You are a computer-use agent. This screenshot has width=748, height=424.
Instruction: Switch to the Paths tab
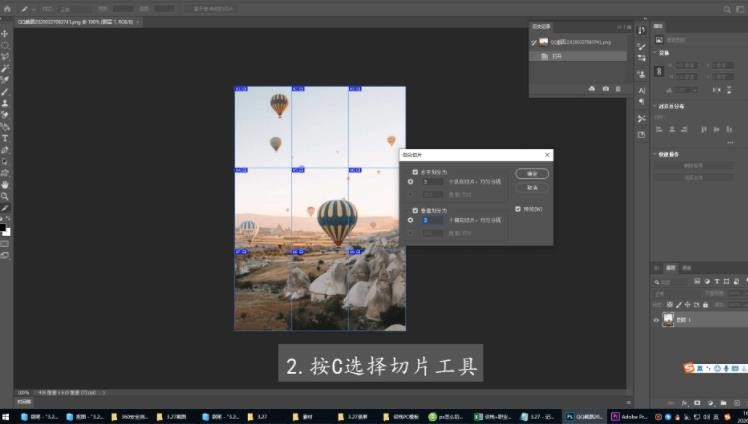686,268
